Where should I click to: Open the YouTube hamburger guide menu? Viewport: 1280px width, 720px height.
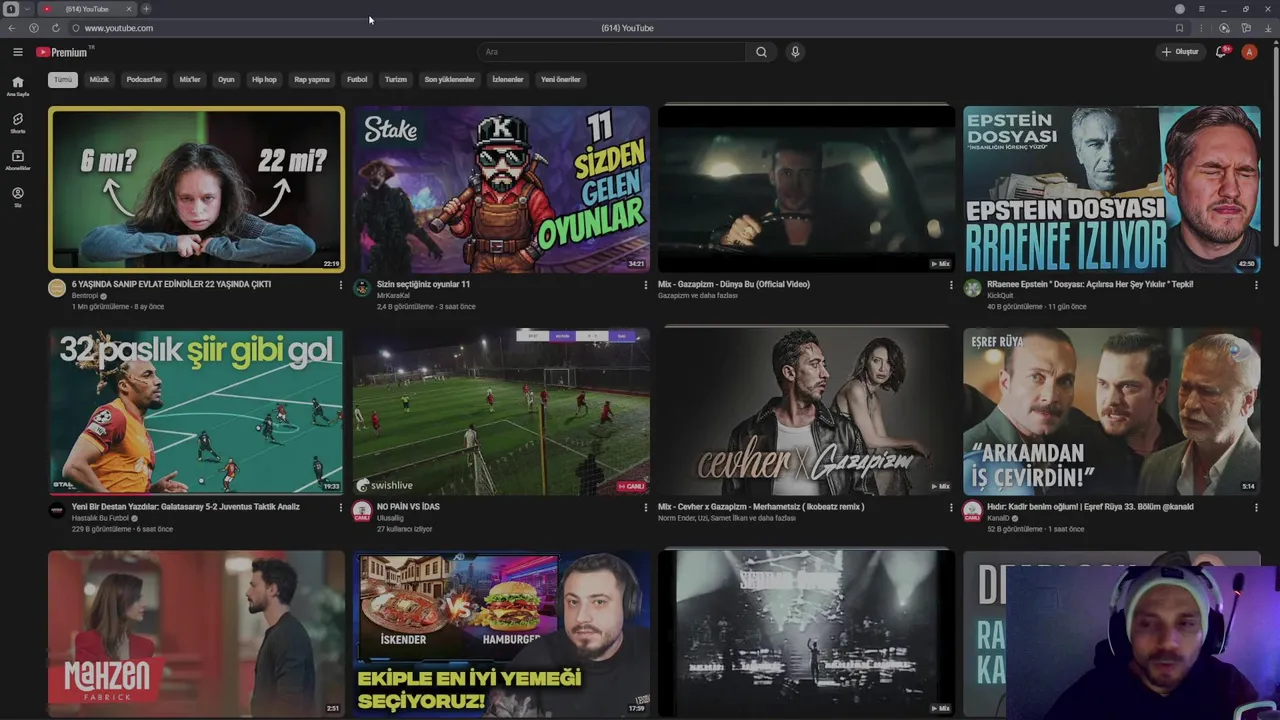[17, 52]
